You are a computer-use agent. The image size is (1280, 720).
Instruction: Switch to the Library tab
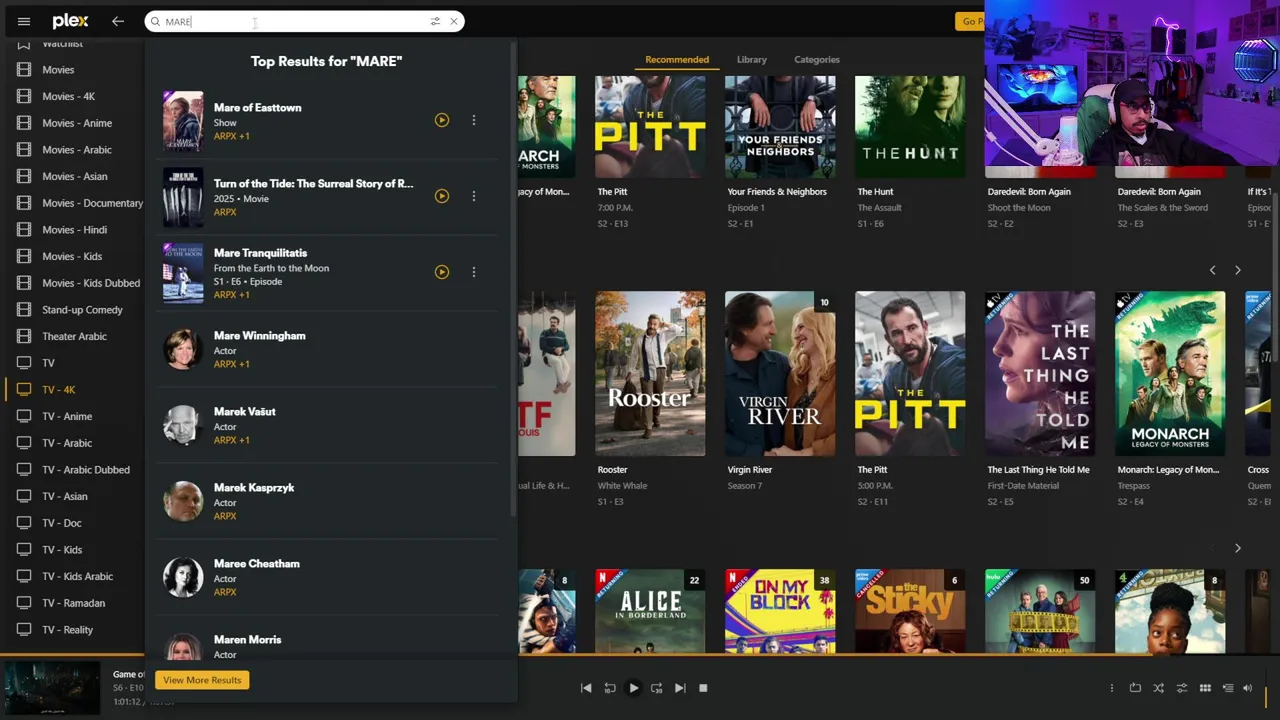(752, 60)
